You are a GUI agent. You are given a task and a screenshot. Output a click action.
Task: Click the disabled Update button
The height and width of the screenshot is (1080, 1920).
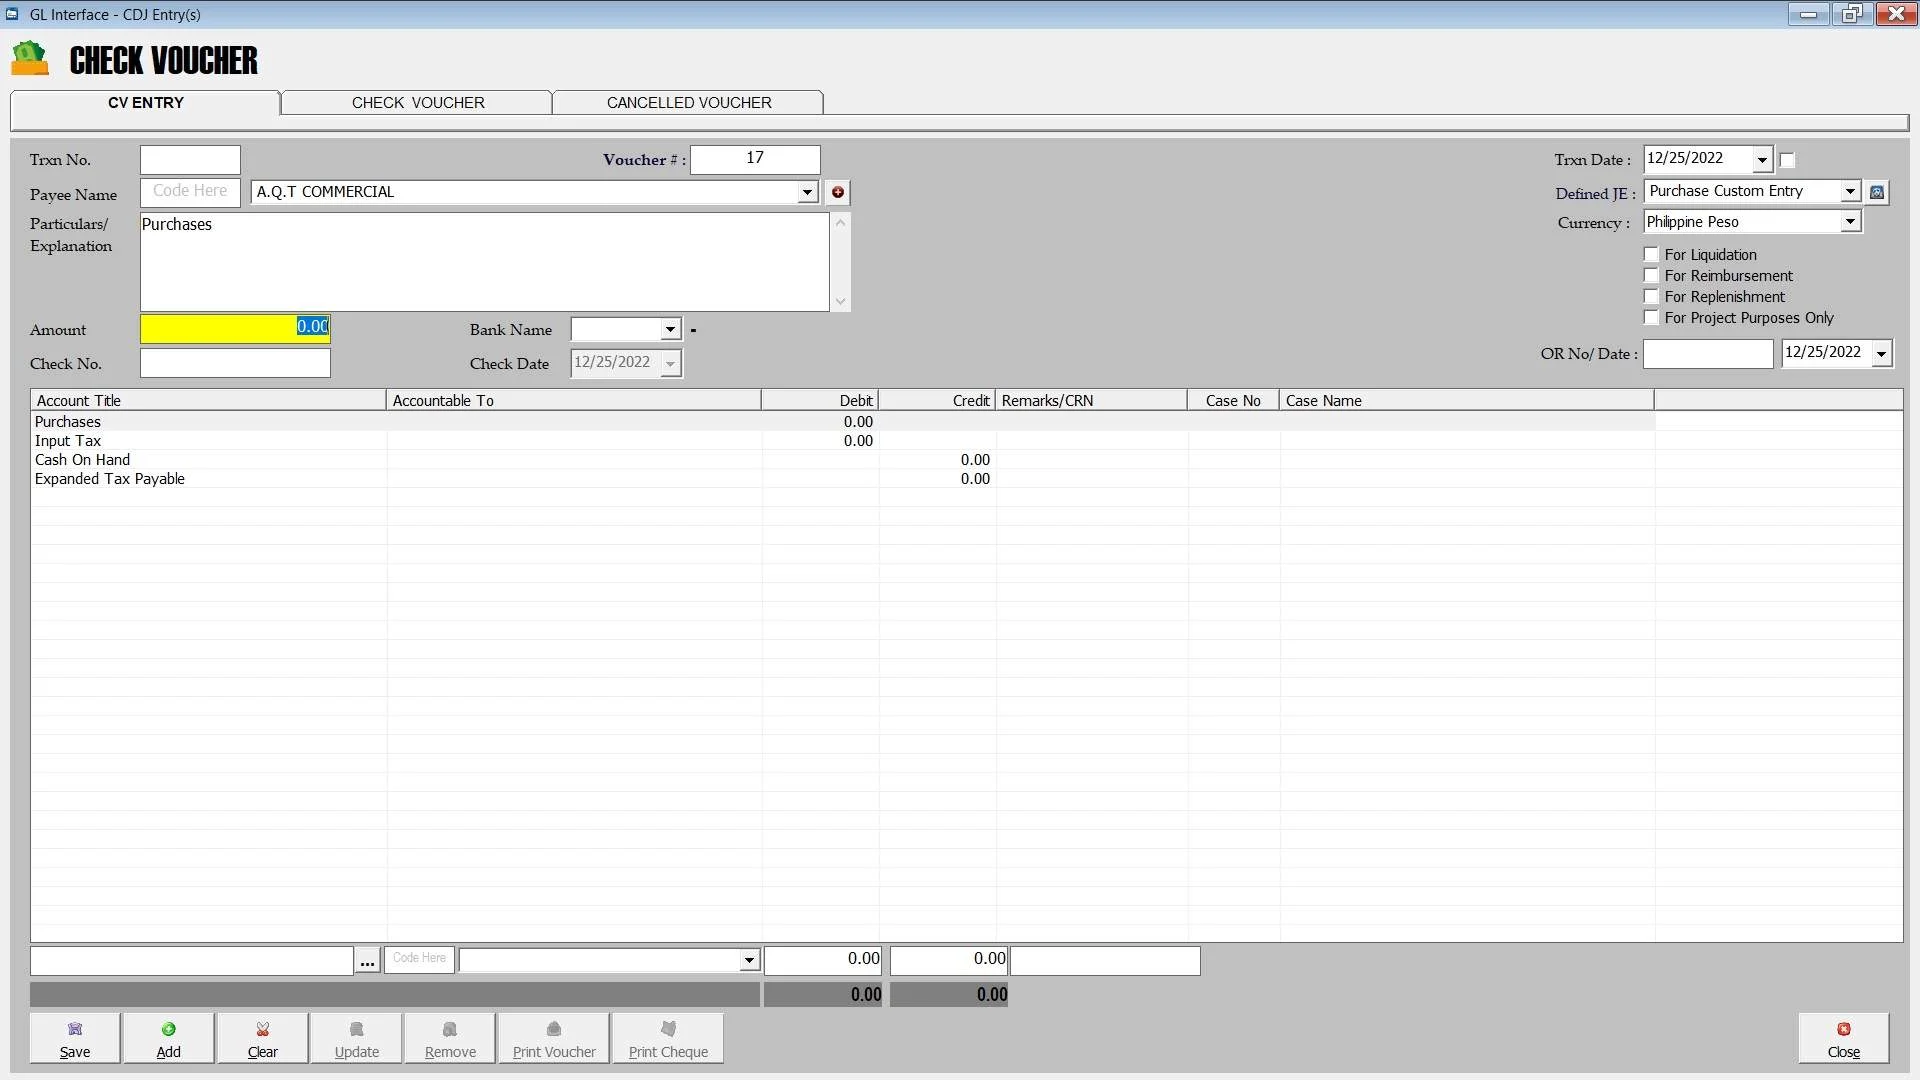point(356,1038)
